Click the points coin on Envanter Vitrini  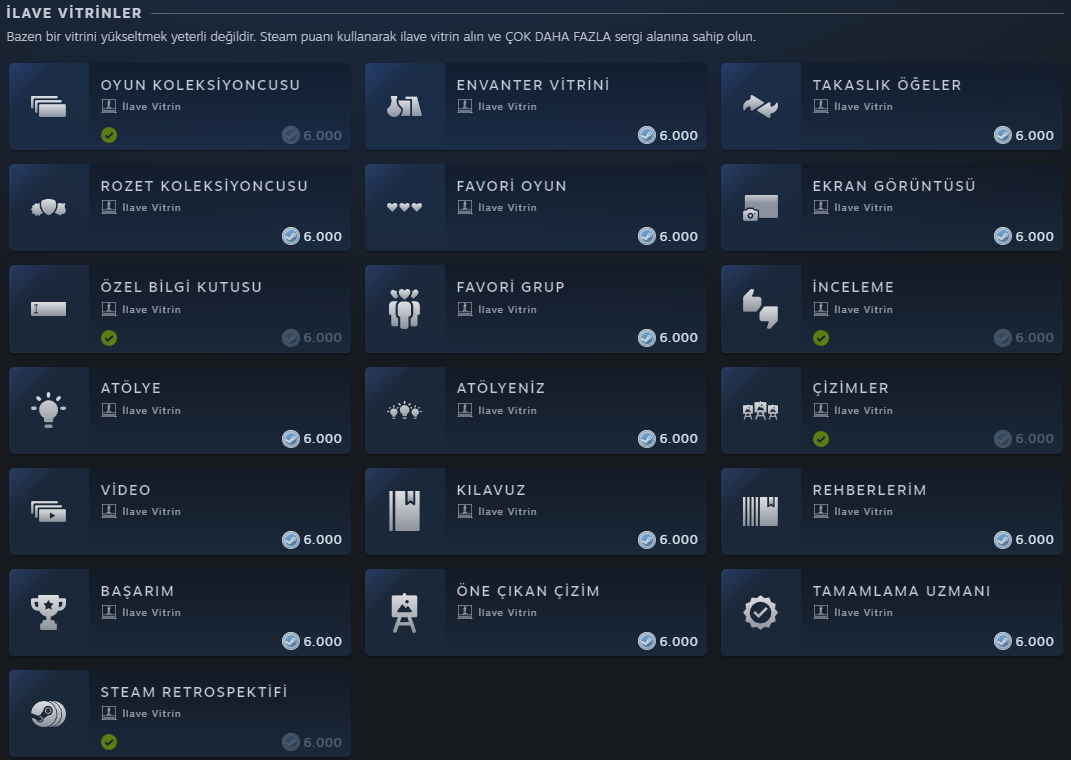647,135
